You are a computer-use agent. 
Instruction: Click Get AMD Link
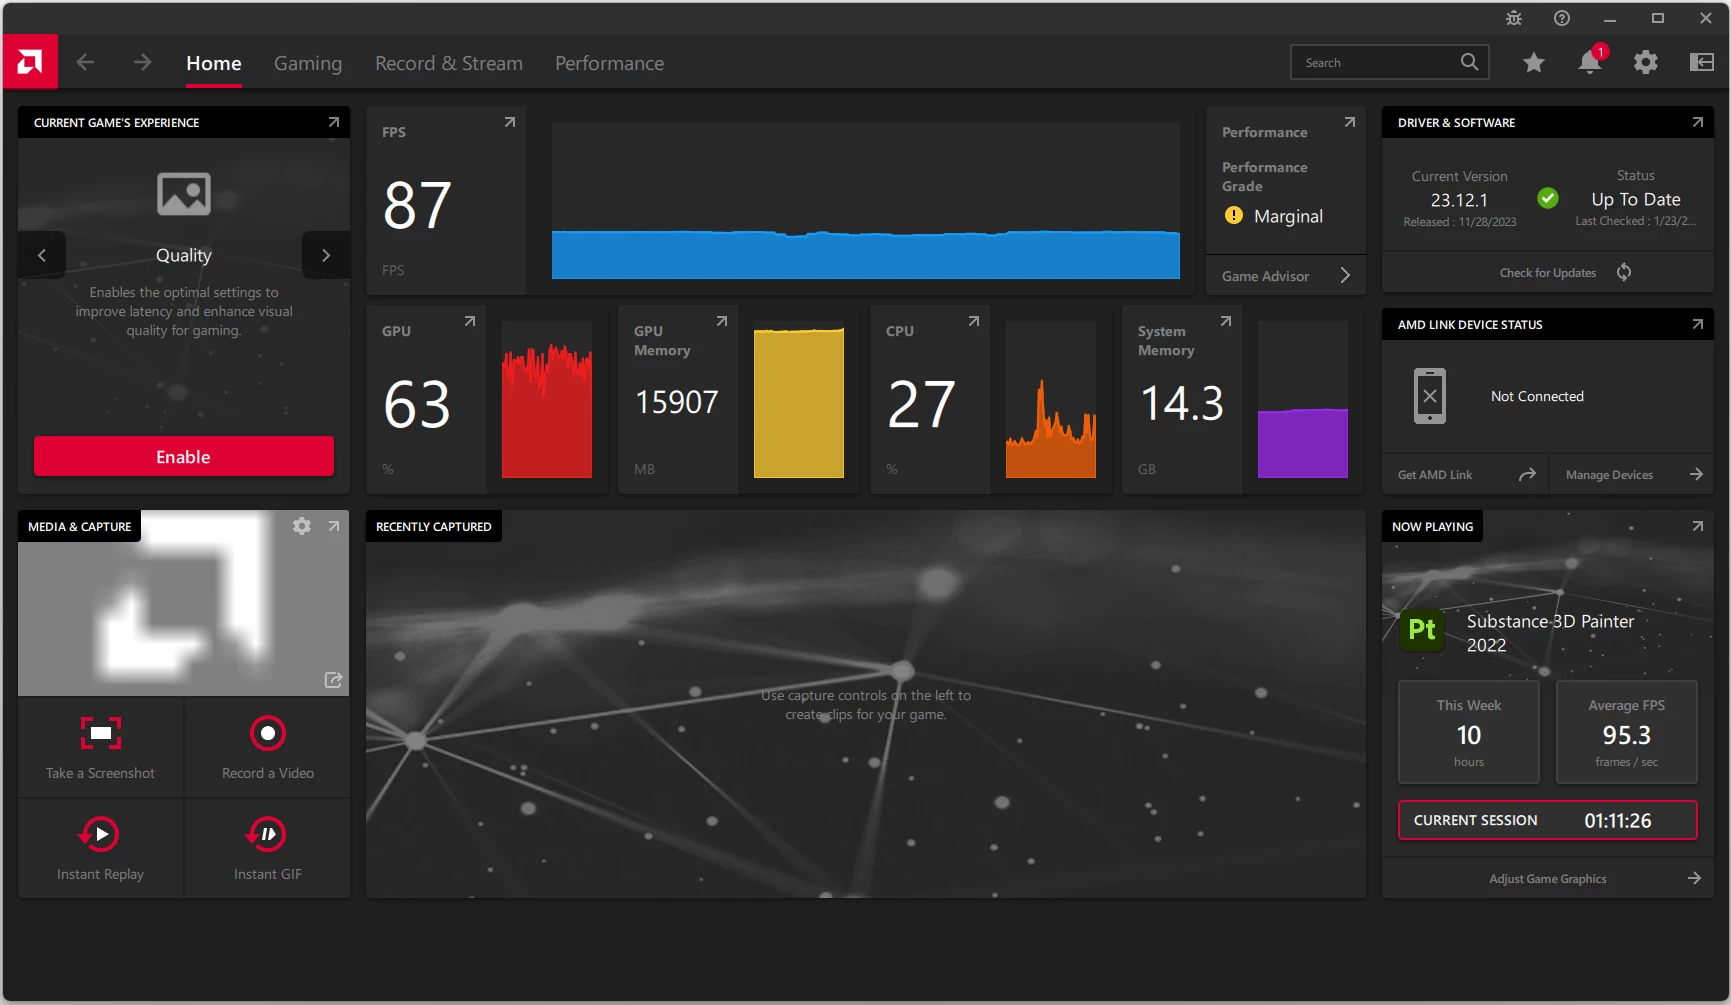click(1466, 475)
